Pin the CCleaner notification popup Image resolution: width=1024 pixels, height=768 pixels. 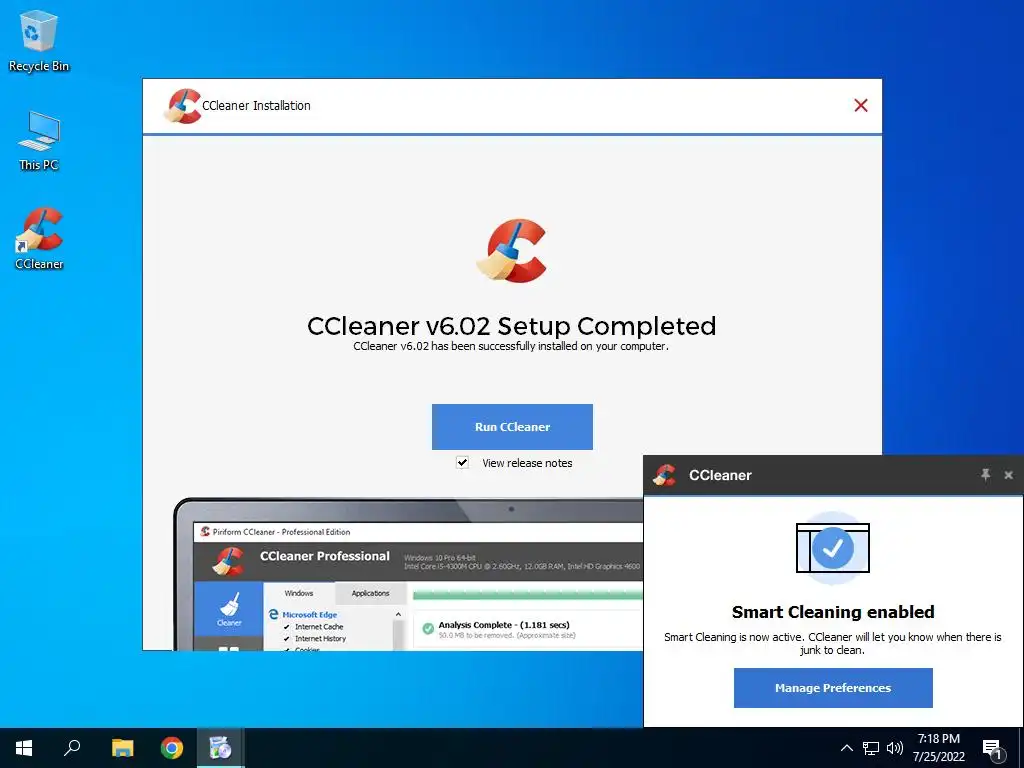(x=985, y=475)
